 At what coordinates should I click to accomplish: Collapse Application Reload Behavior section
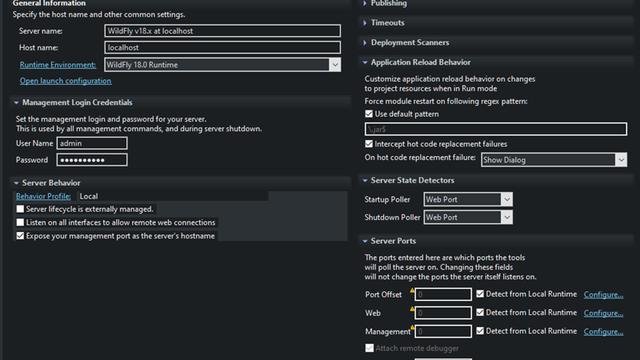(365, 62)
